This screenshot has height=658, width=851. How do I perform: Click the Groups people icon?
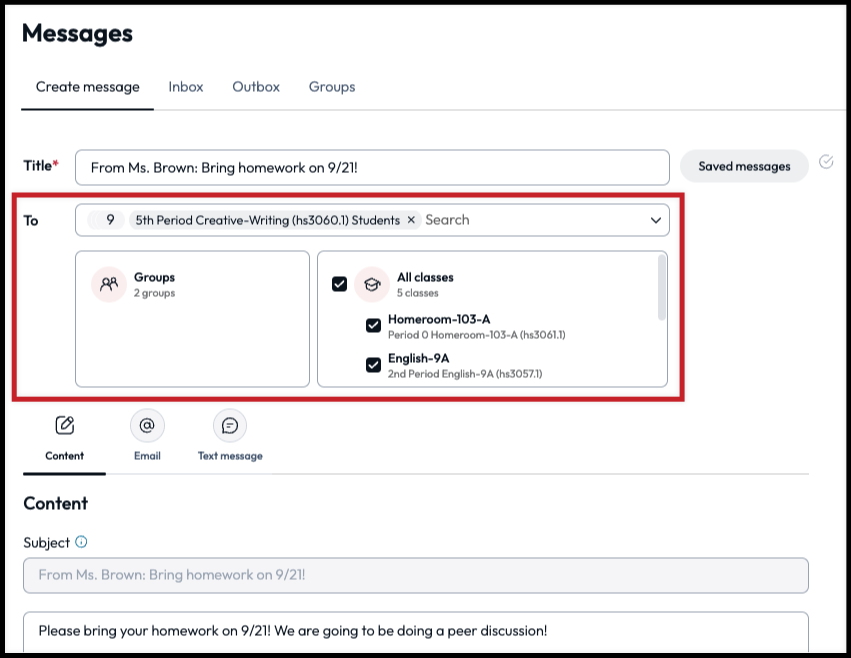click(x=109, y=284)
